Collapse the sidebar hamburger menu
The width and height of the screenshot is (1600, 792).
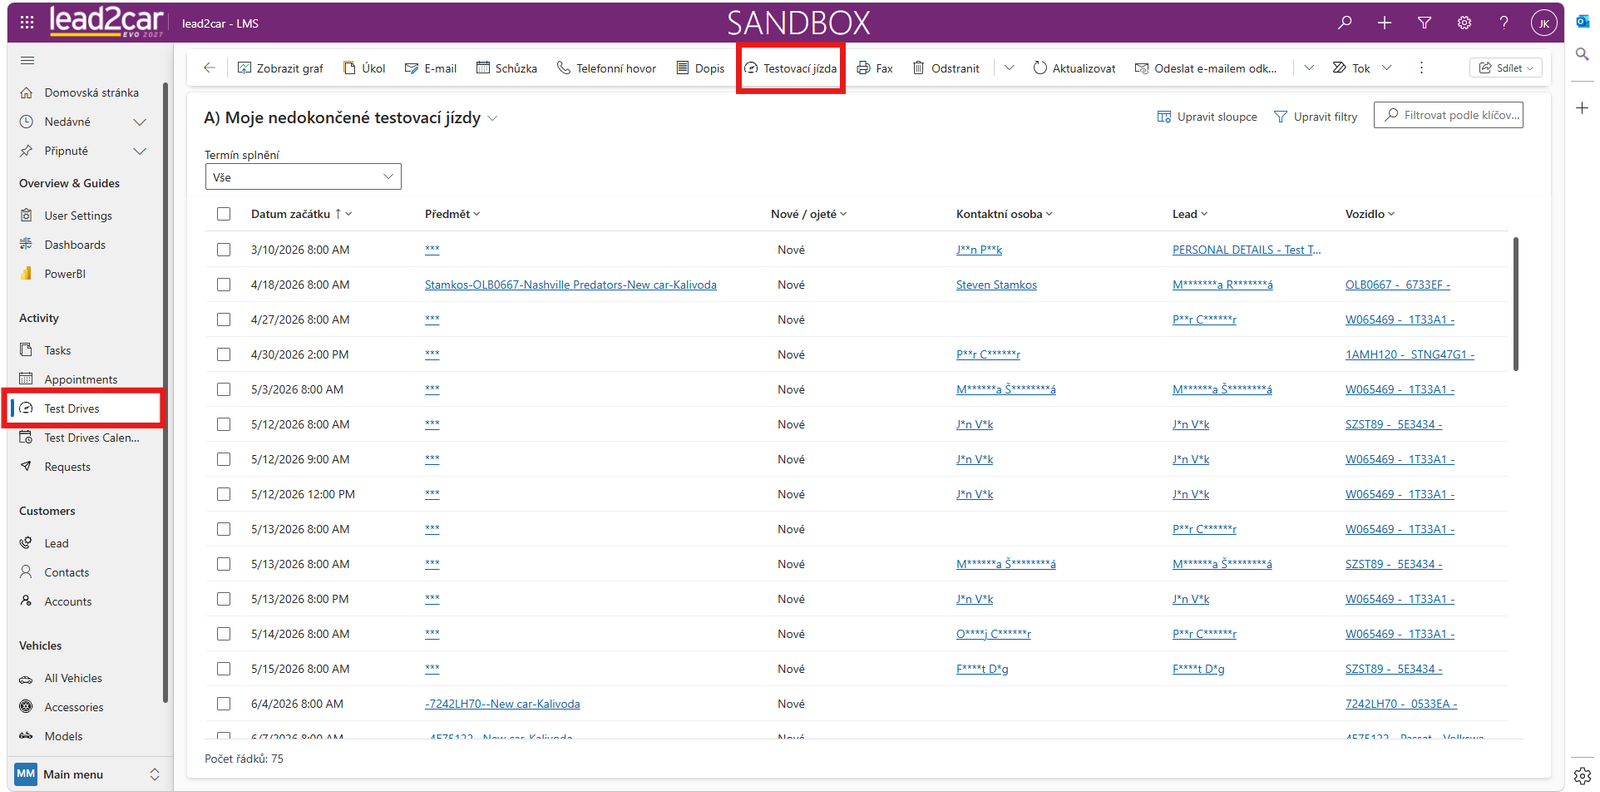coord(27,60)
